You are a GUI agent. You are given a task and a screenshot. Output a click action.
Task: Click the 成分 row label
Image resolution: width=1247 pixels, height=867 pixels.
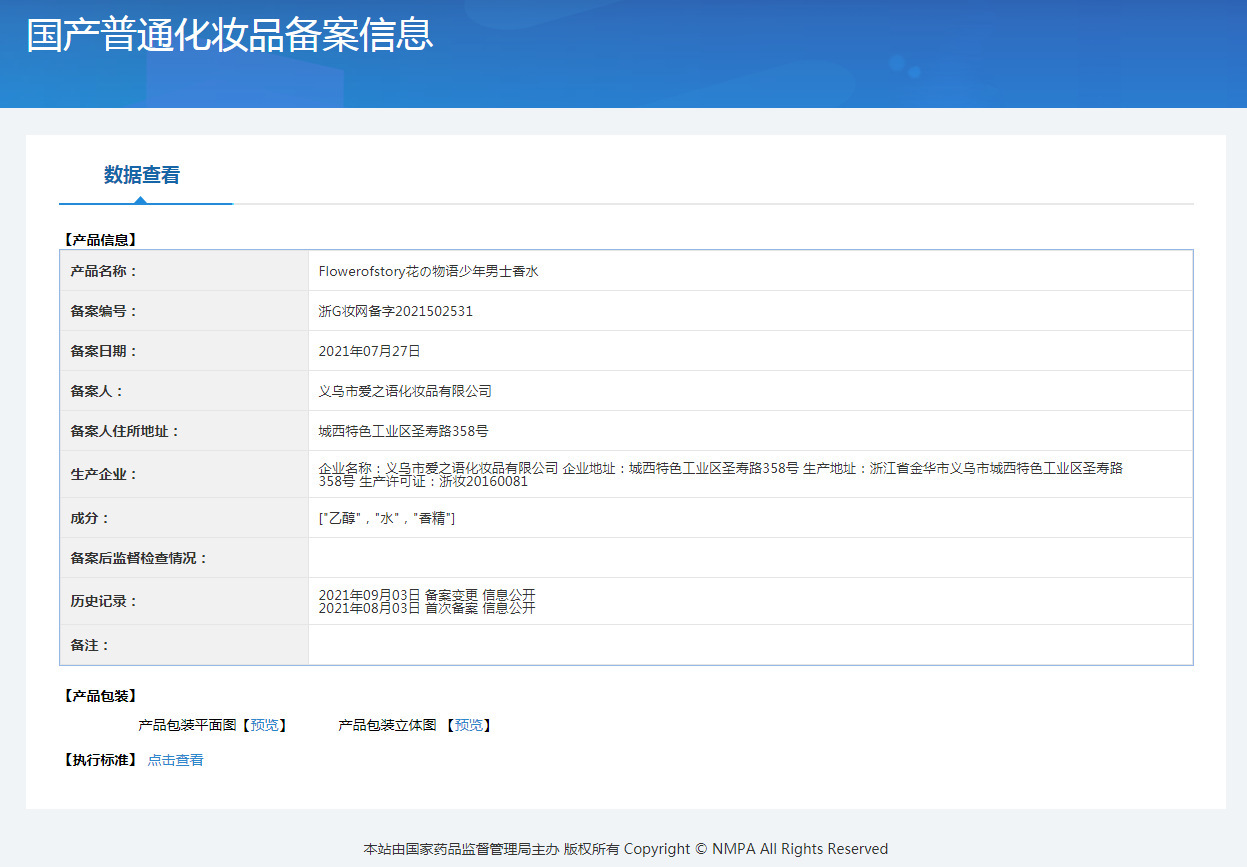point(90,518)
